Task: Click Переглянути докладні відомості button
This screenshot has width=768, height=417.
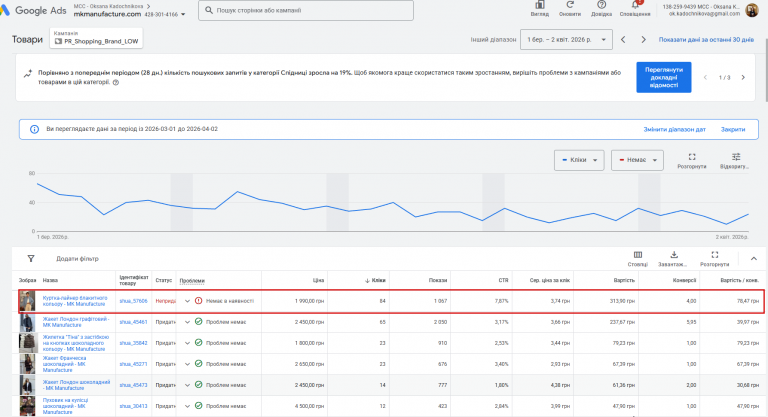Action: point(664,78)
